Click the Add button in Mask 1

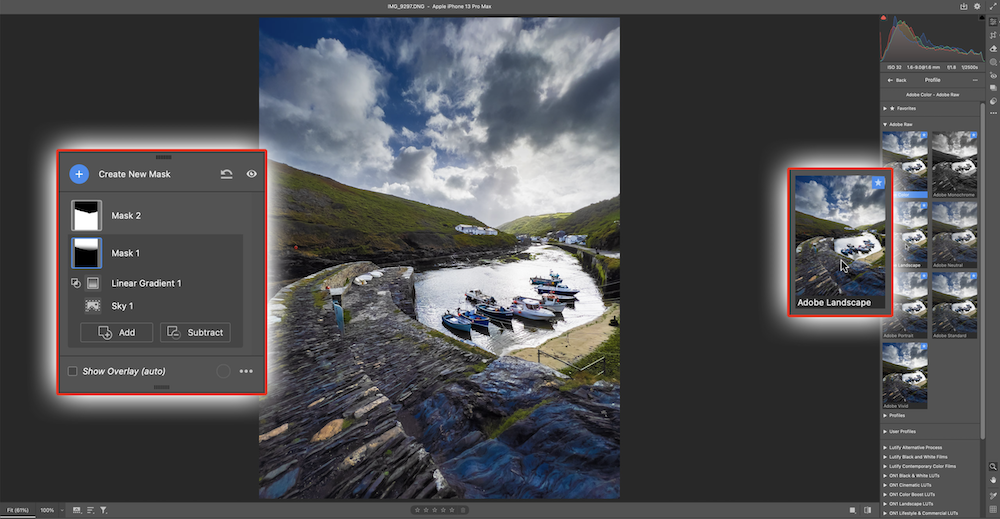pos(117,332)
